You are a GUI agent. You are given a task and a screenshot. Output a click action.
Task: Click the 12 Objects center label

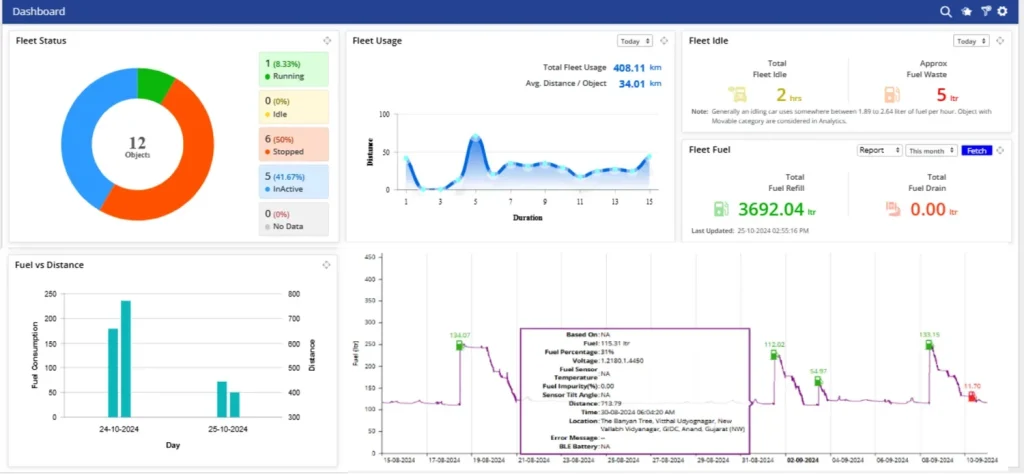pyautogui.click(x=137, y=147)
